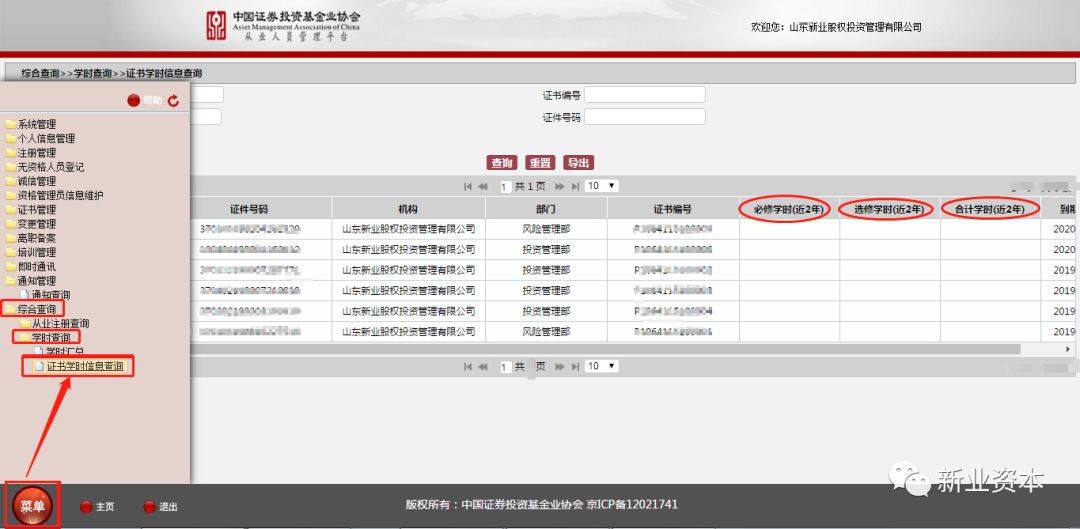Open 证书学时信息查询 page item
This screenshot has height=529, width=1080.
tap(85, 366)
